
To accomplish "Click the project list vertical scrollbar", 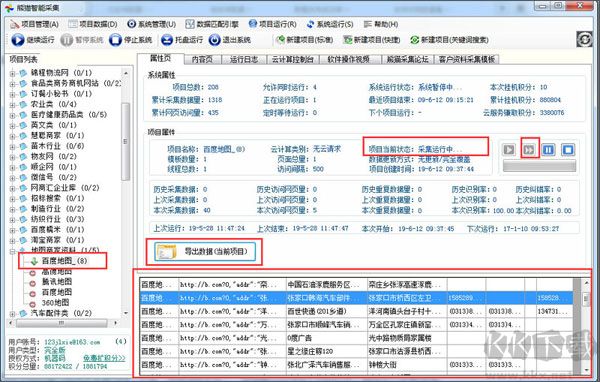I will click(126, 141).
